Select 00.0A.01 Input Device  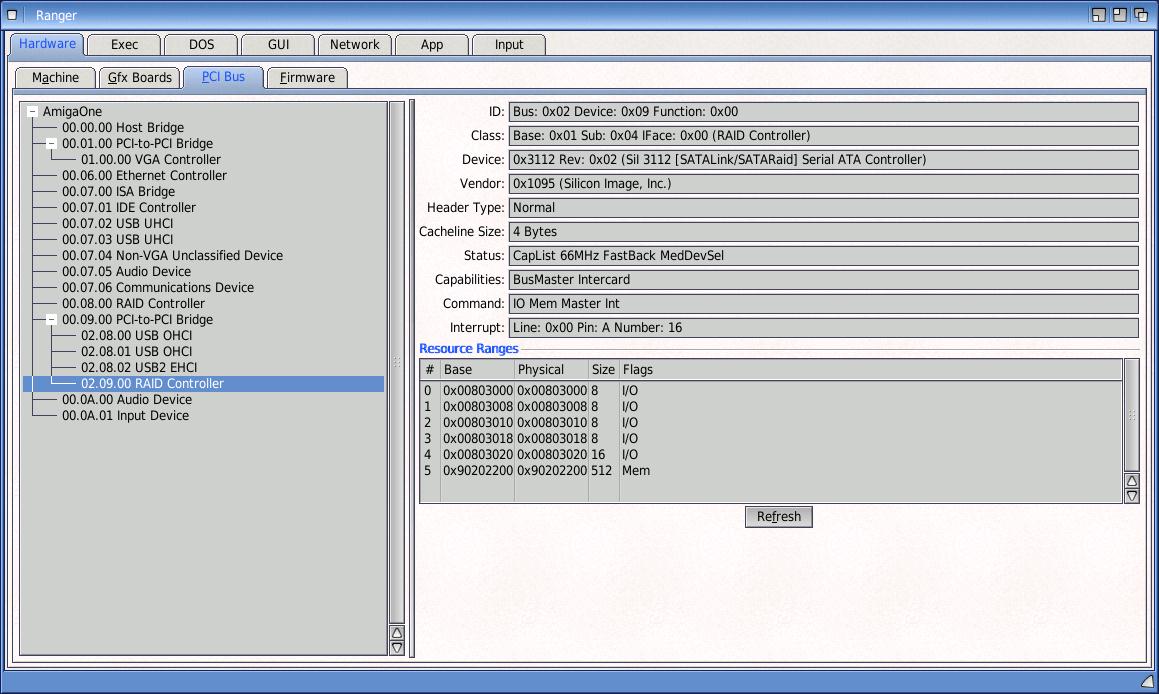click(125, 416)
